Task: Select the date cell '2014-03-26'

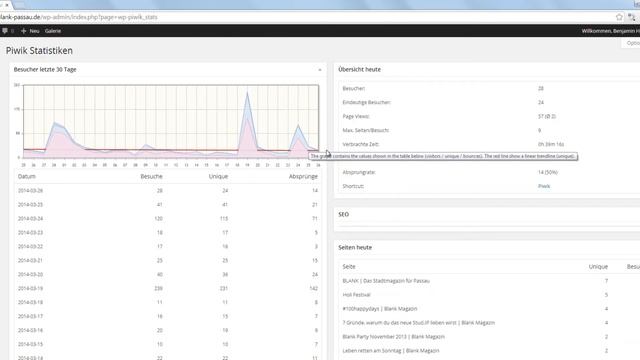Action: click(x=30, y=191)
